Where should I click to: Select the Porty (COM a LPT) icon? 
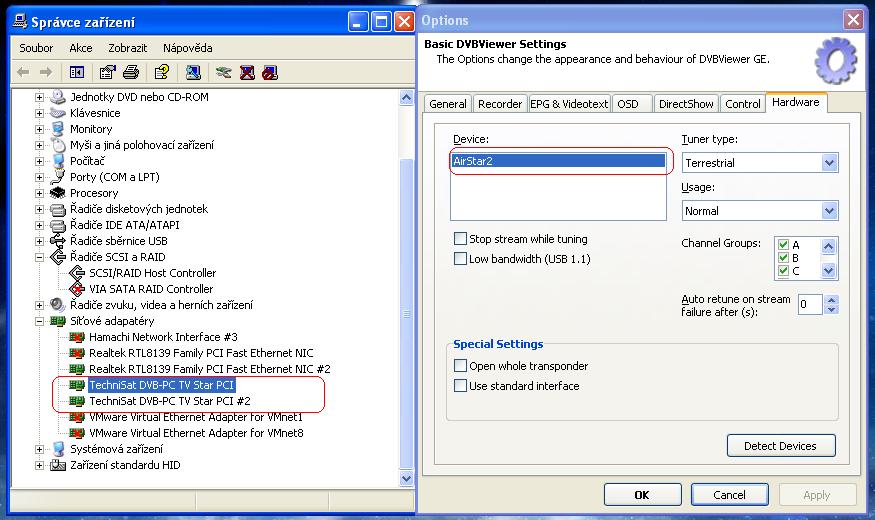pos(57,177)
